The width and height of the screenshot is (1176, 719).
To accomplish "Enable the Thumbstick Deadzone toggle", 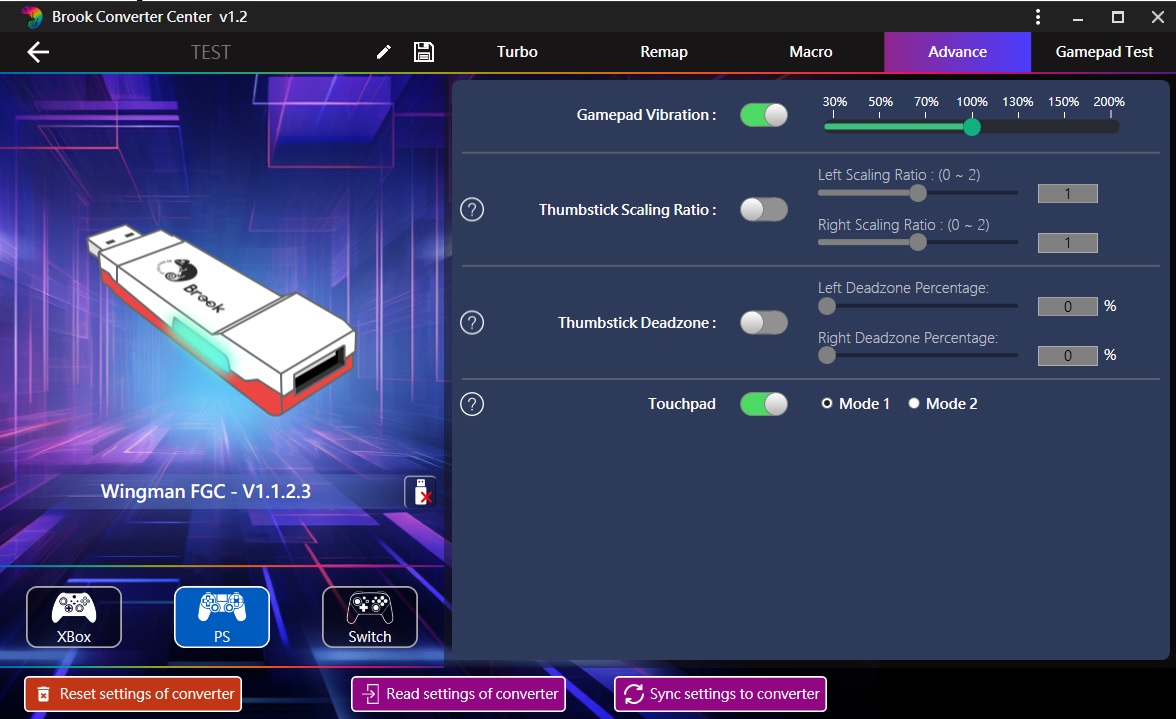I will pyautogui.click(x=764, y=322).
